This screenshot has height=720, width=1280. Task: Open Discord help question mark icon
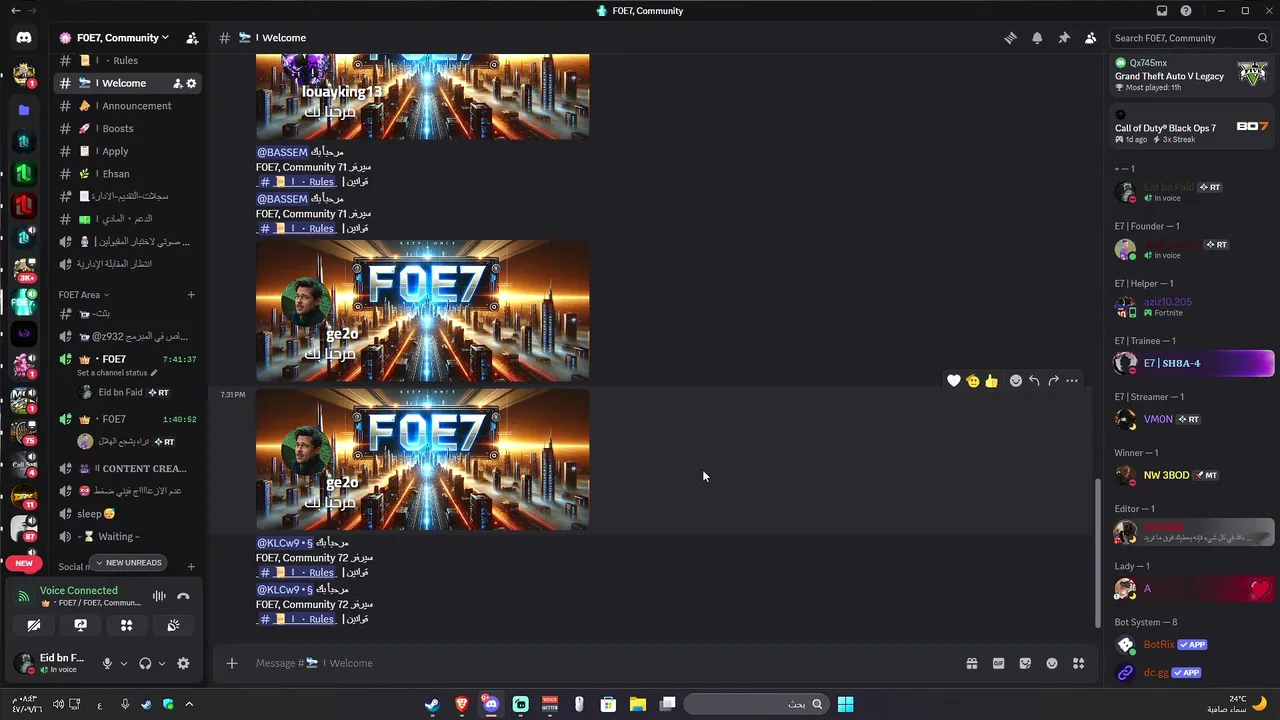1186,11
